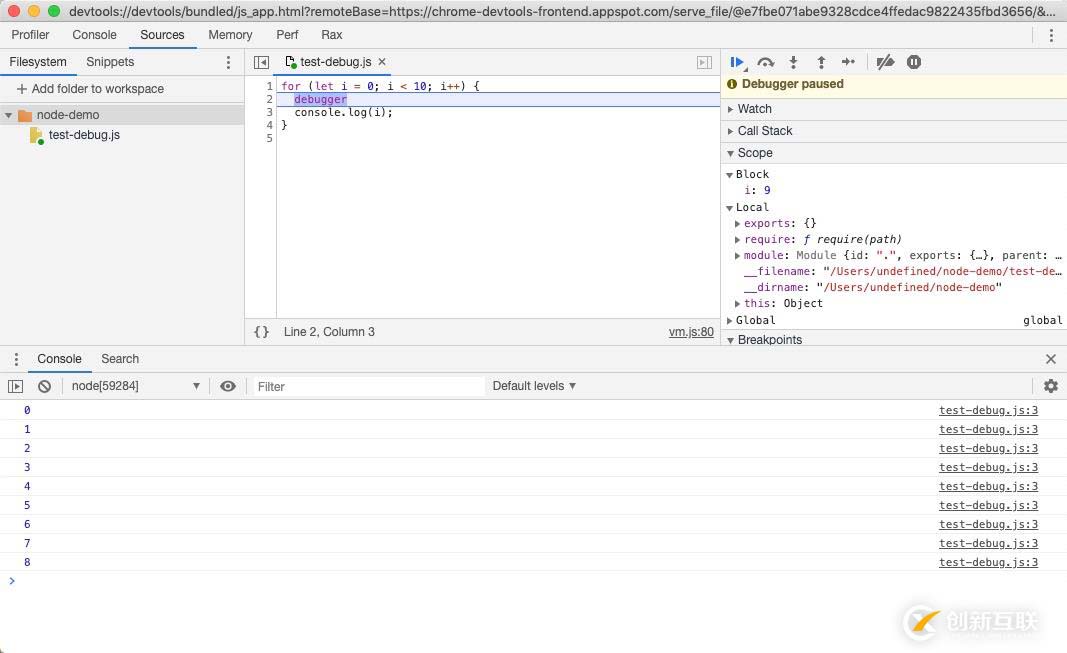This screenshot has height=653, width=1067.
Task: Collapse the Local scope
Action: (x=729, y=207)
